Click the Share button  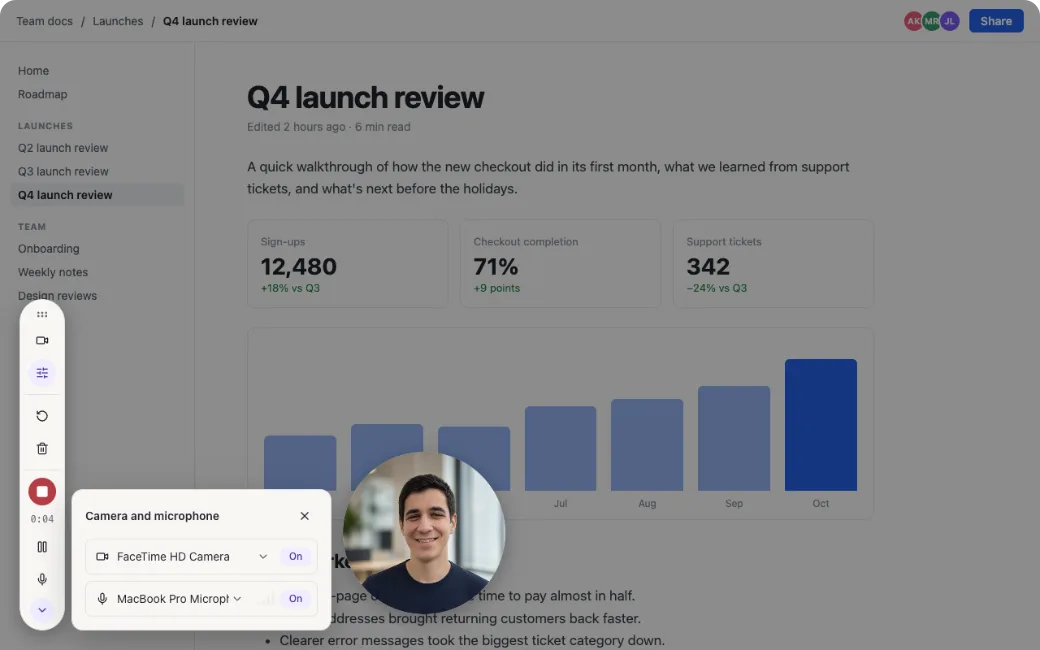(996, 21)
